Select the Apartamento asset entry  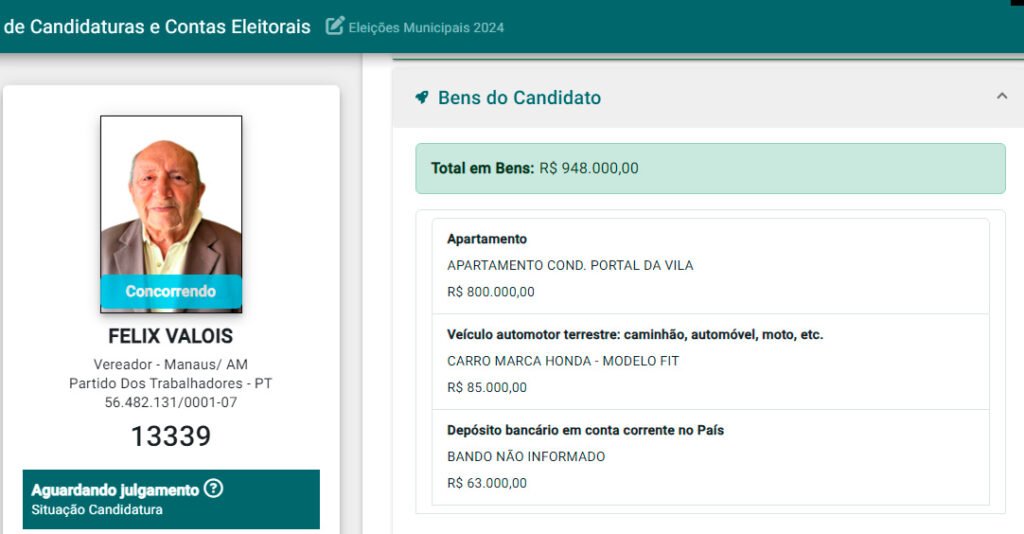coord(710,266)
